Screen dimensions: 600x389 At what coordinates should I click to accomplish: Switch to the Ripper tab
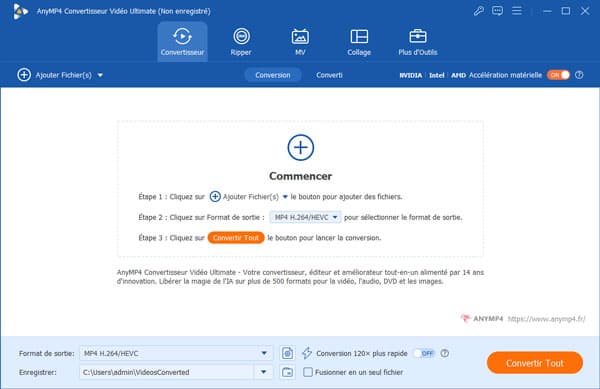241,41
